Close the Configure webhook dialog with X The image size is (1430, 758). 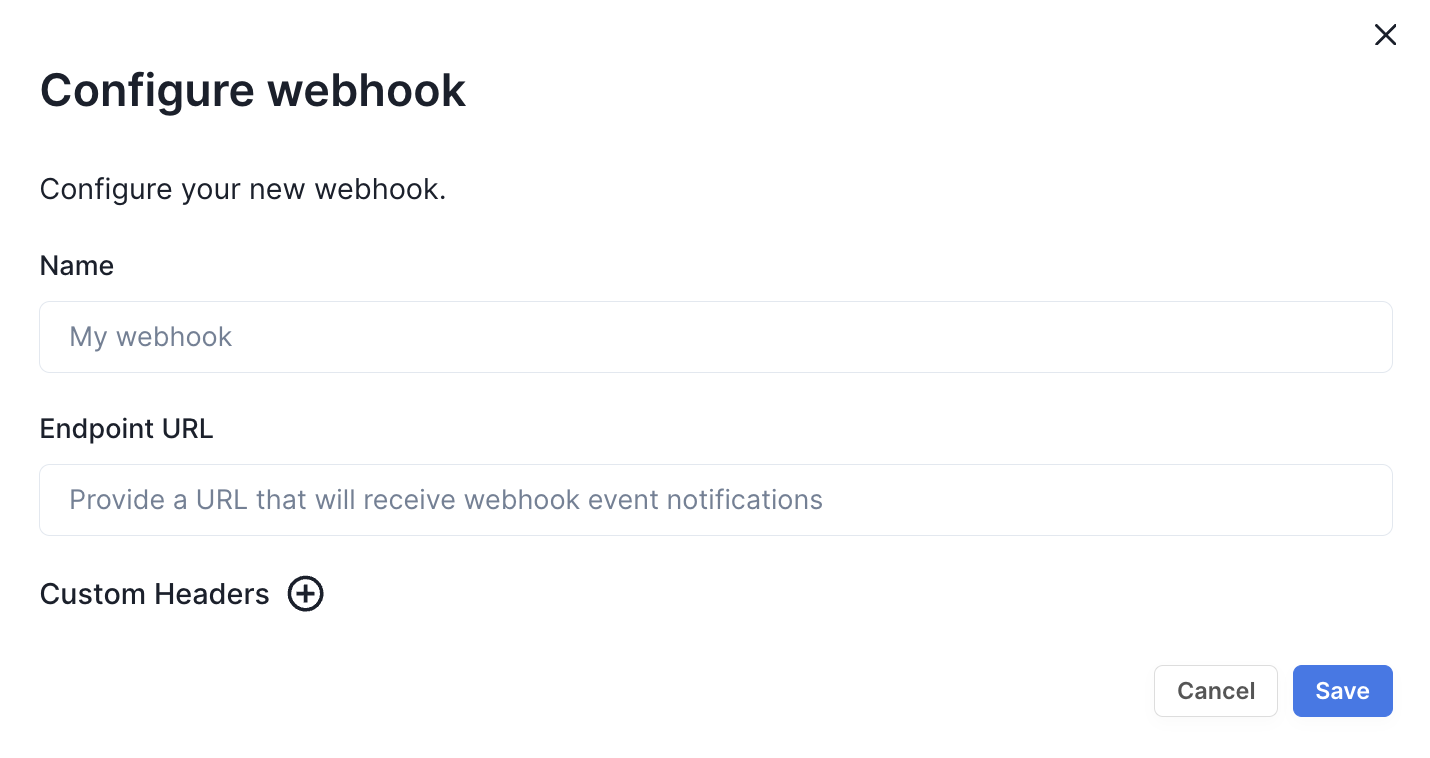[1385, 35]
